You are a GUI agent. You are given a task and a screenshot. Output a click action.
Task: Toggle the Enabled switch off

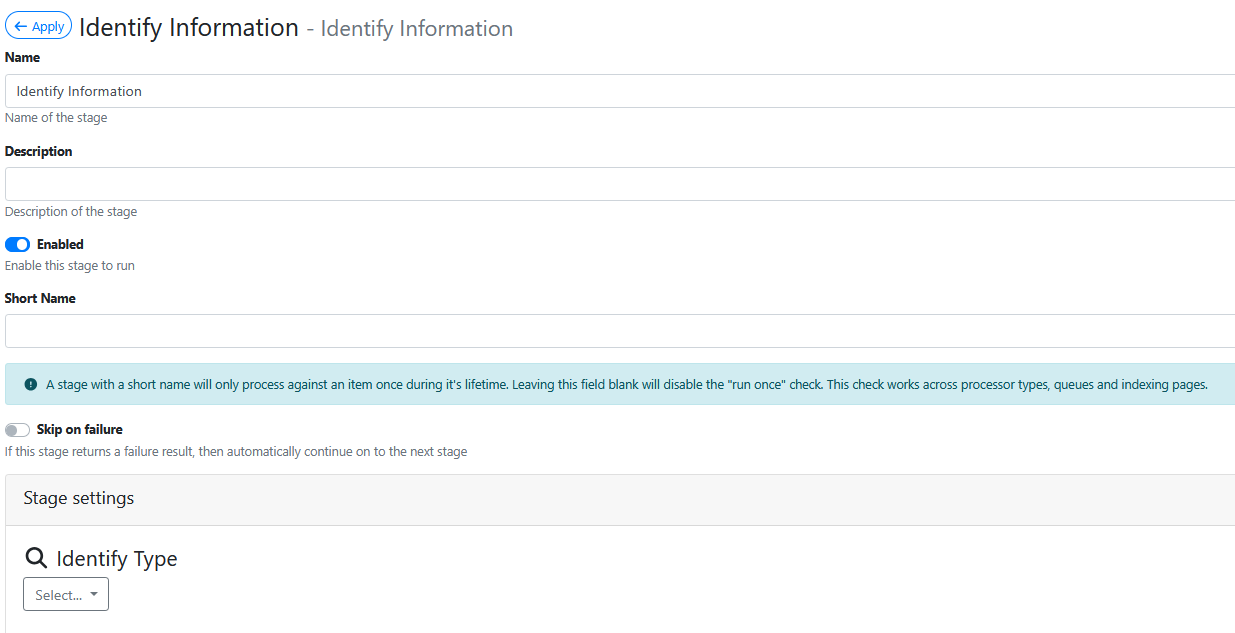(18, 244)
